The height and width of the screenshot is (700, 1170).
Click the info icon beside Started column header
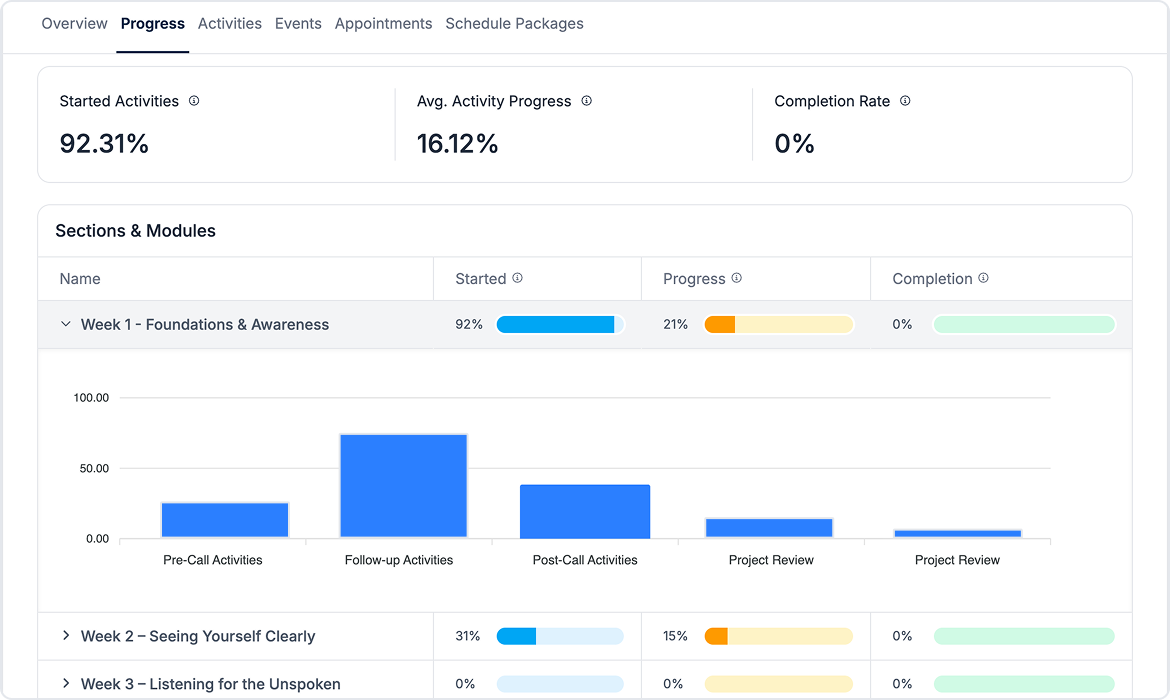(x=518, y=278)
